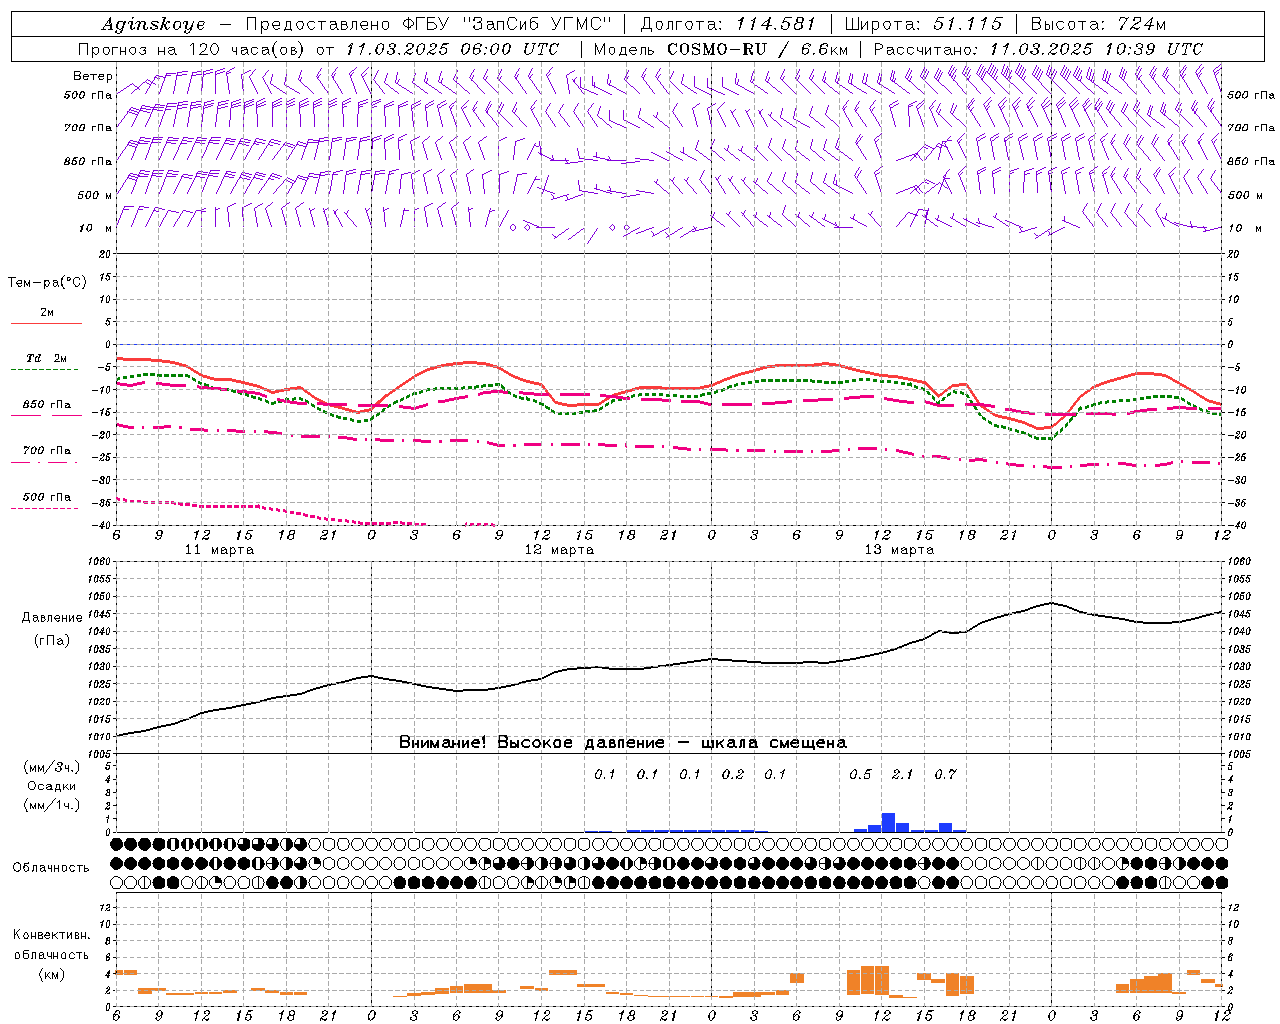
Task: Click the "Долгота: 114.581" longitude value
Action: tap(728, 24)
